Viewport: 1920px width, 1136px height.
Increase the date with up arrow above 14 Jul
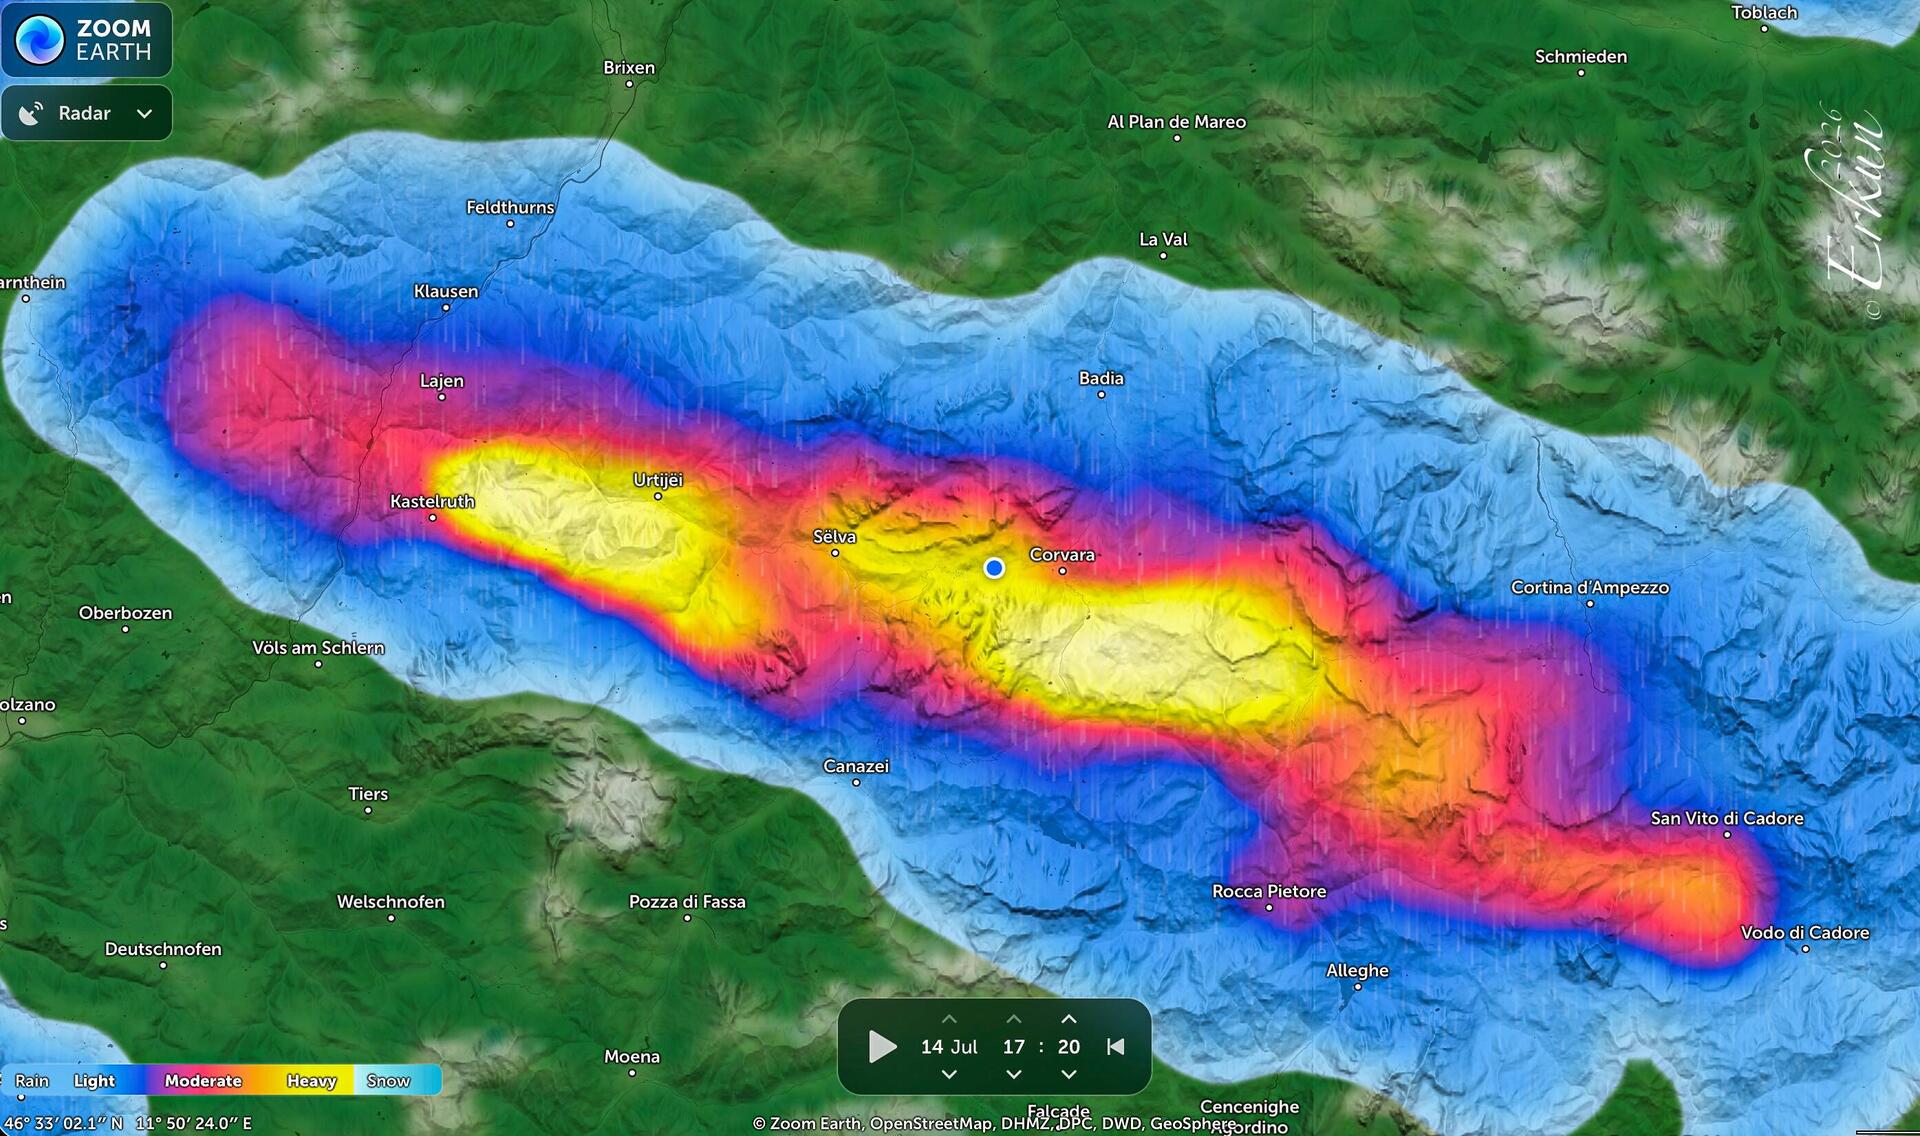point(949,1019)
